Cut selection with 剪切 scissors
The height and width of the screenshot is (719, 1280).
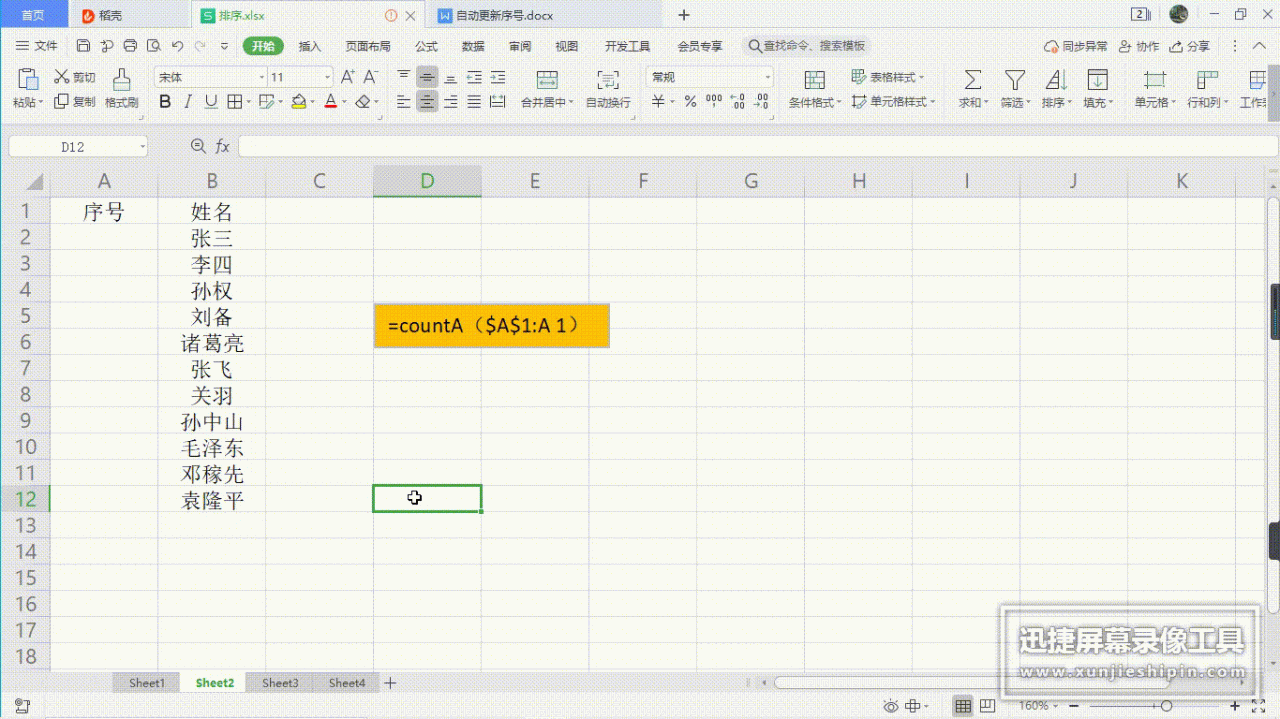(75, 77)
